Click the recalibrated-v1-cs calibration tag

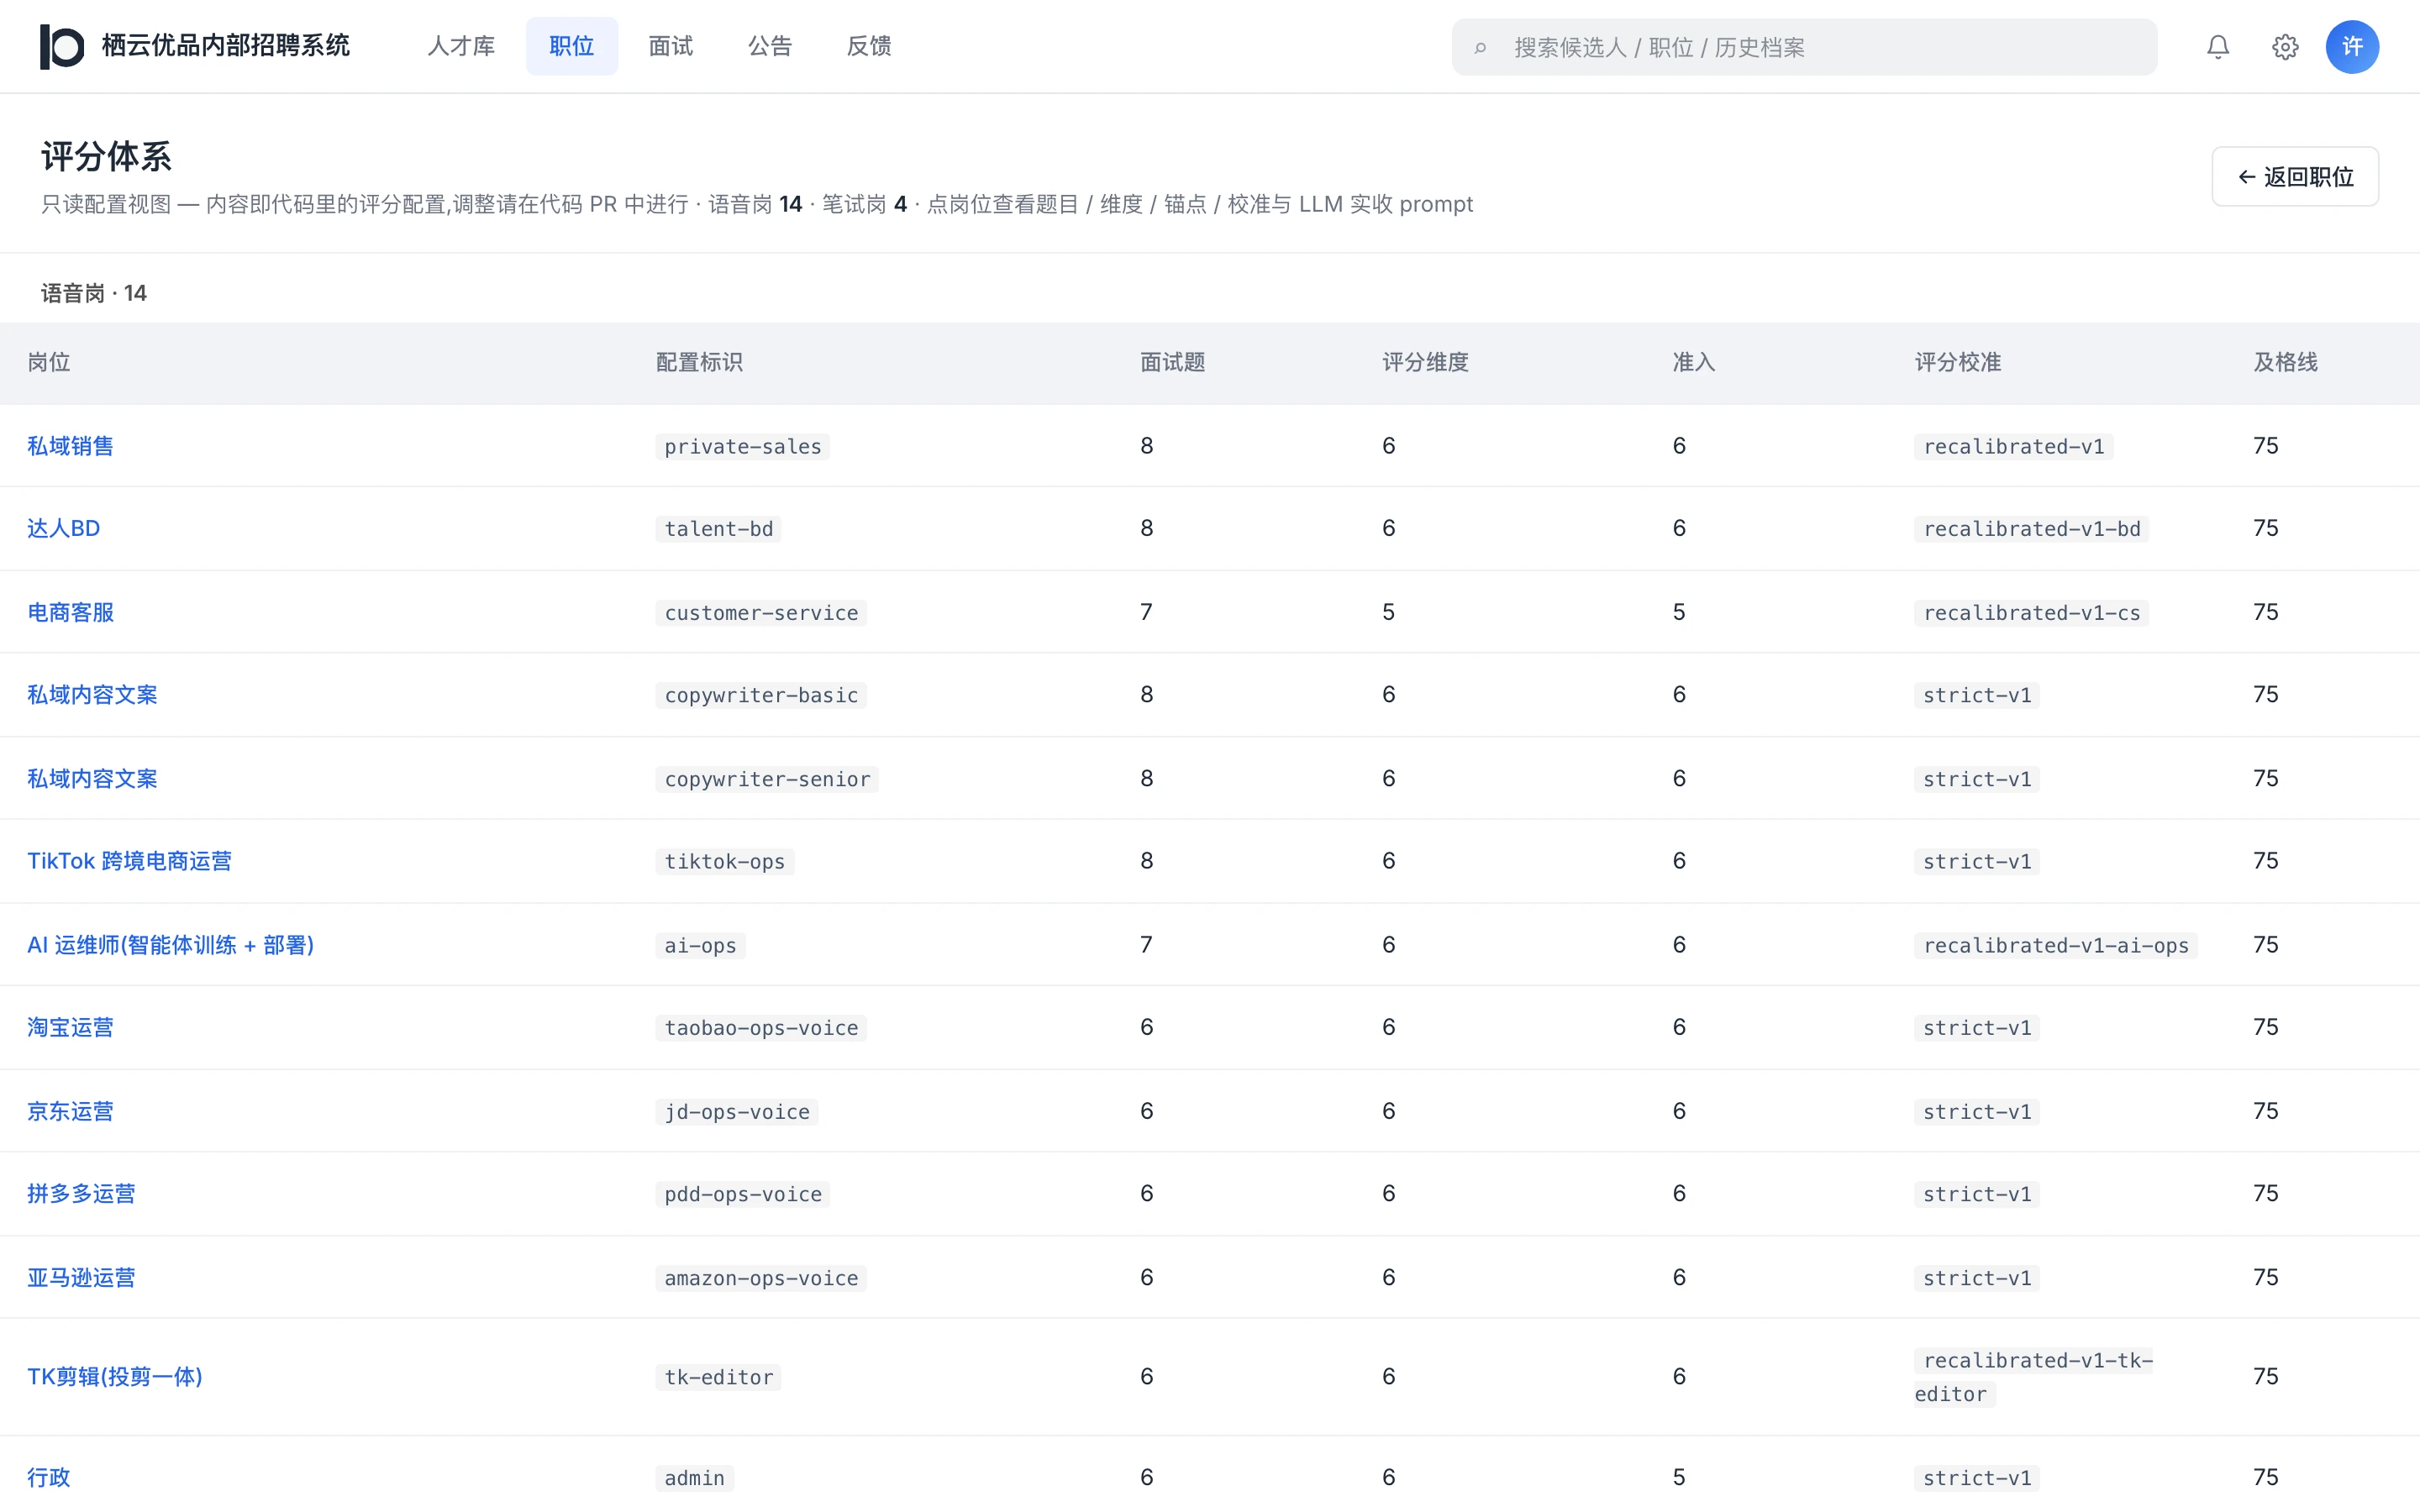click(x=2031, y=612)
